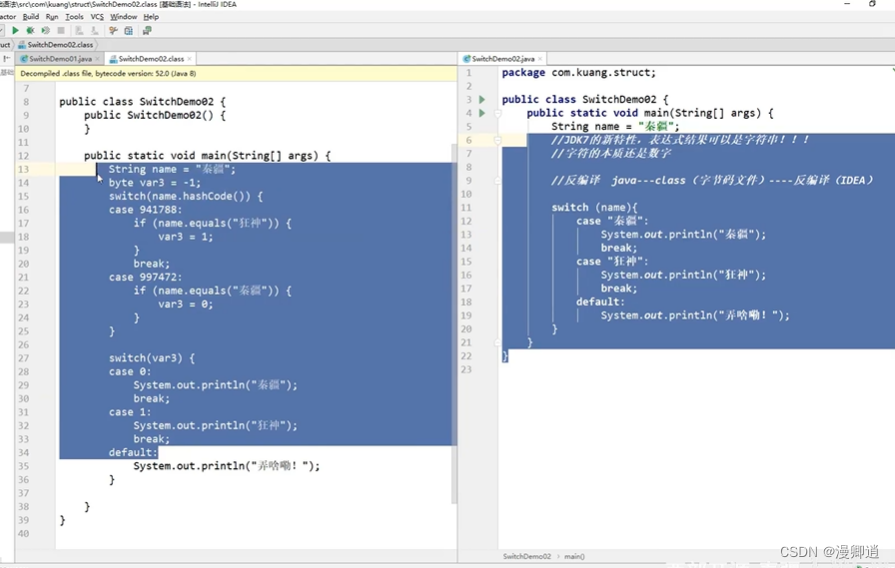Open the Project Structure icon
The height and width of the screenshot is (568, 895).
click(128, 31)
